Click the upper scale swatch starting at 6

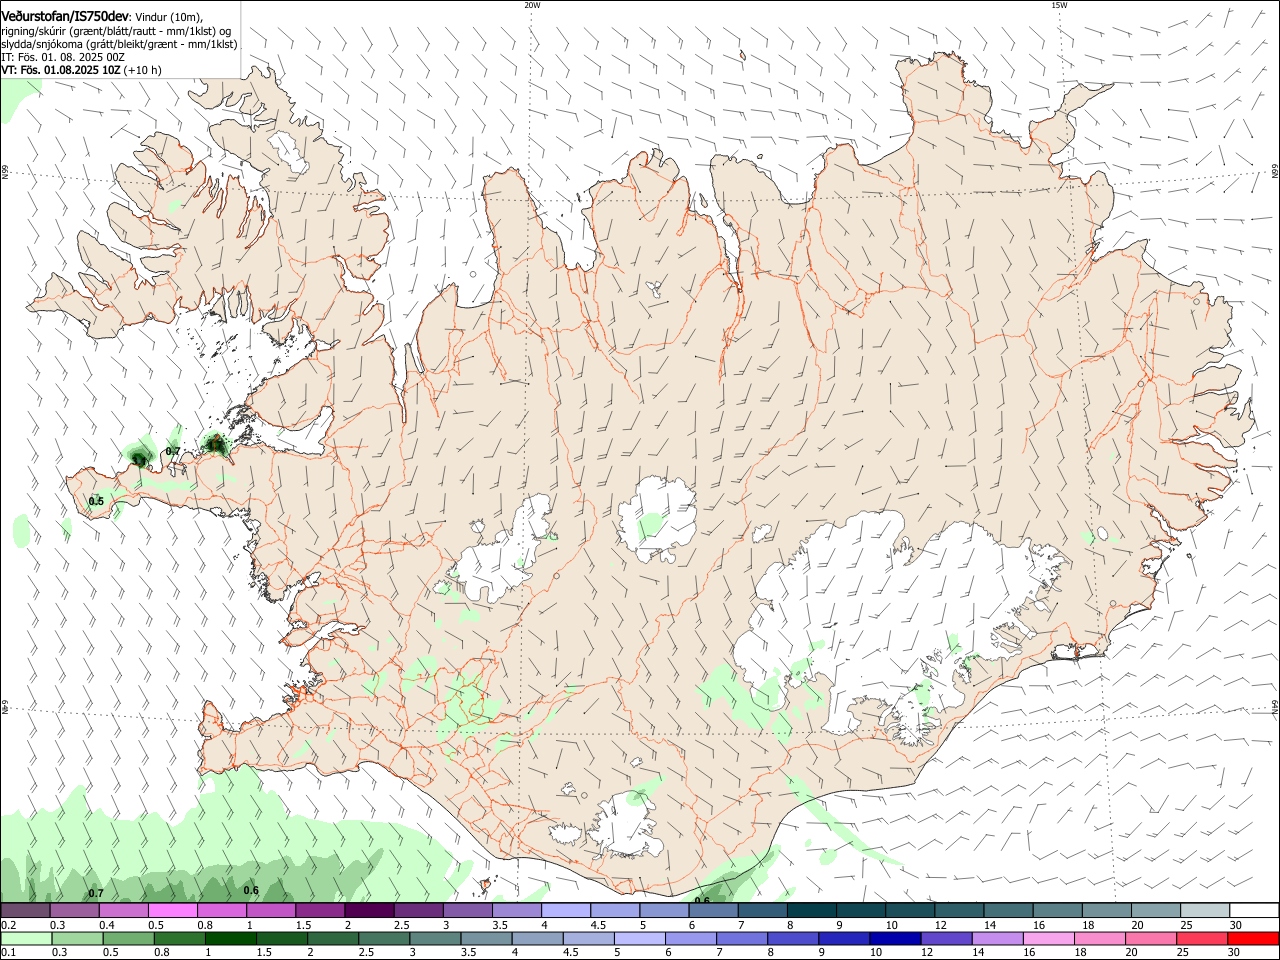pos(714,911)
